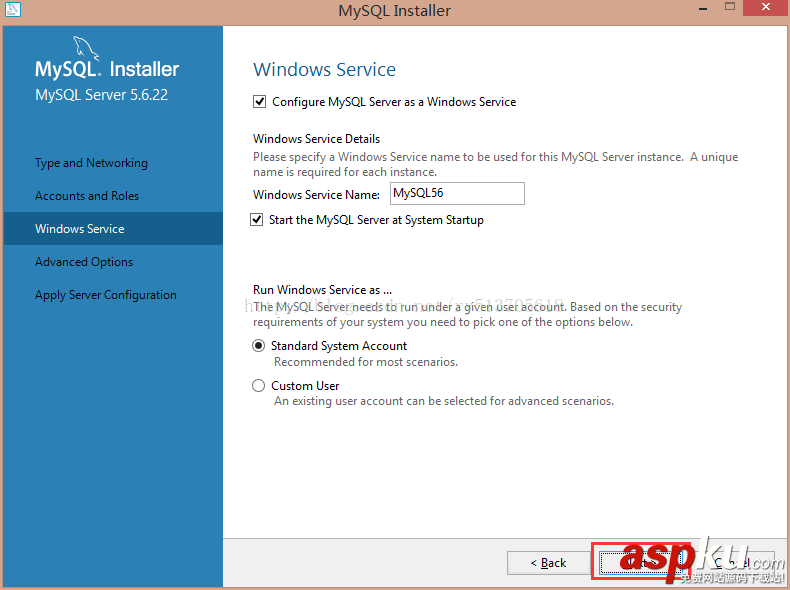Click the Back button

548,563
